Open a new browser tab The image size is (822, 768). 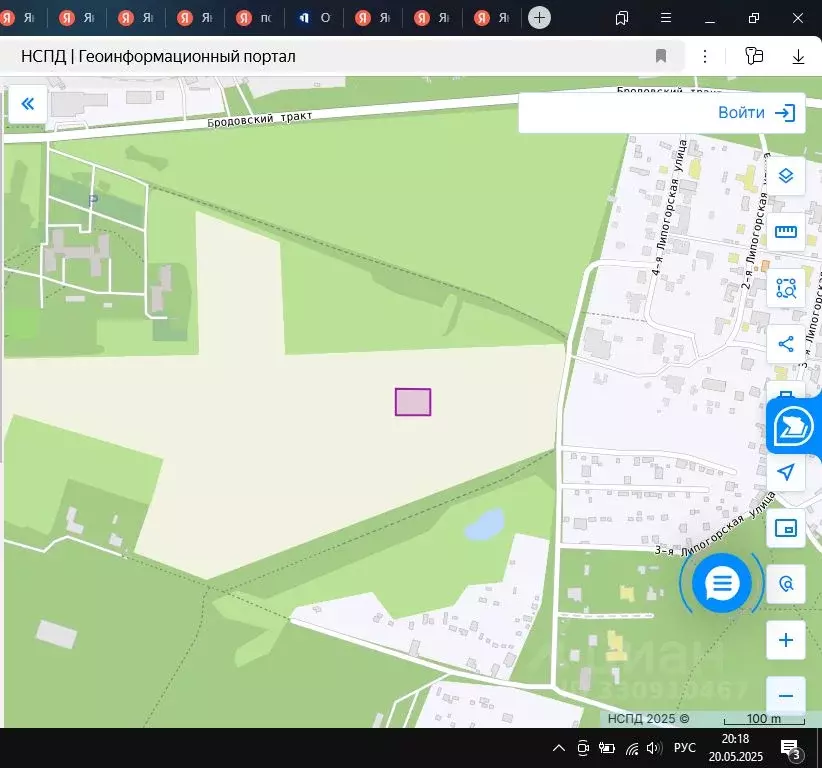[539, 18]
